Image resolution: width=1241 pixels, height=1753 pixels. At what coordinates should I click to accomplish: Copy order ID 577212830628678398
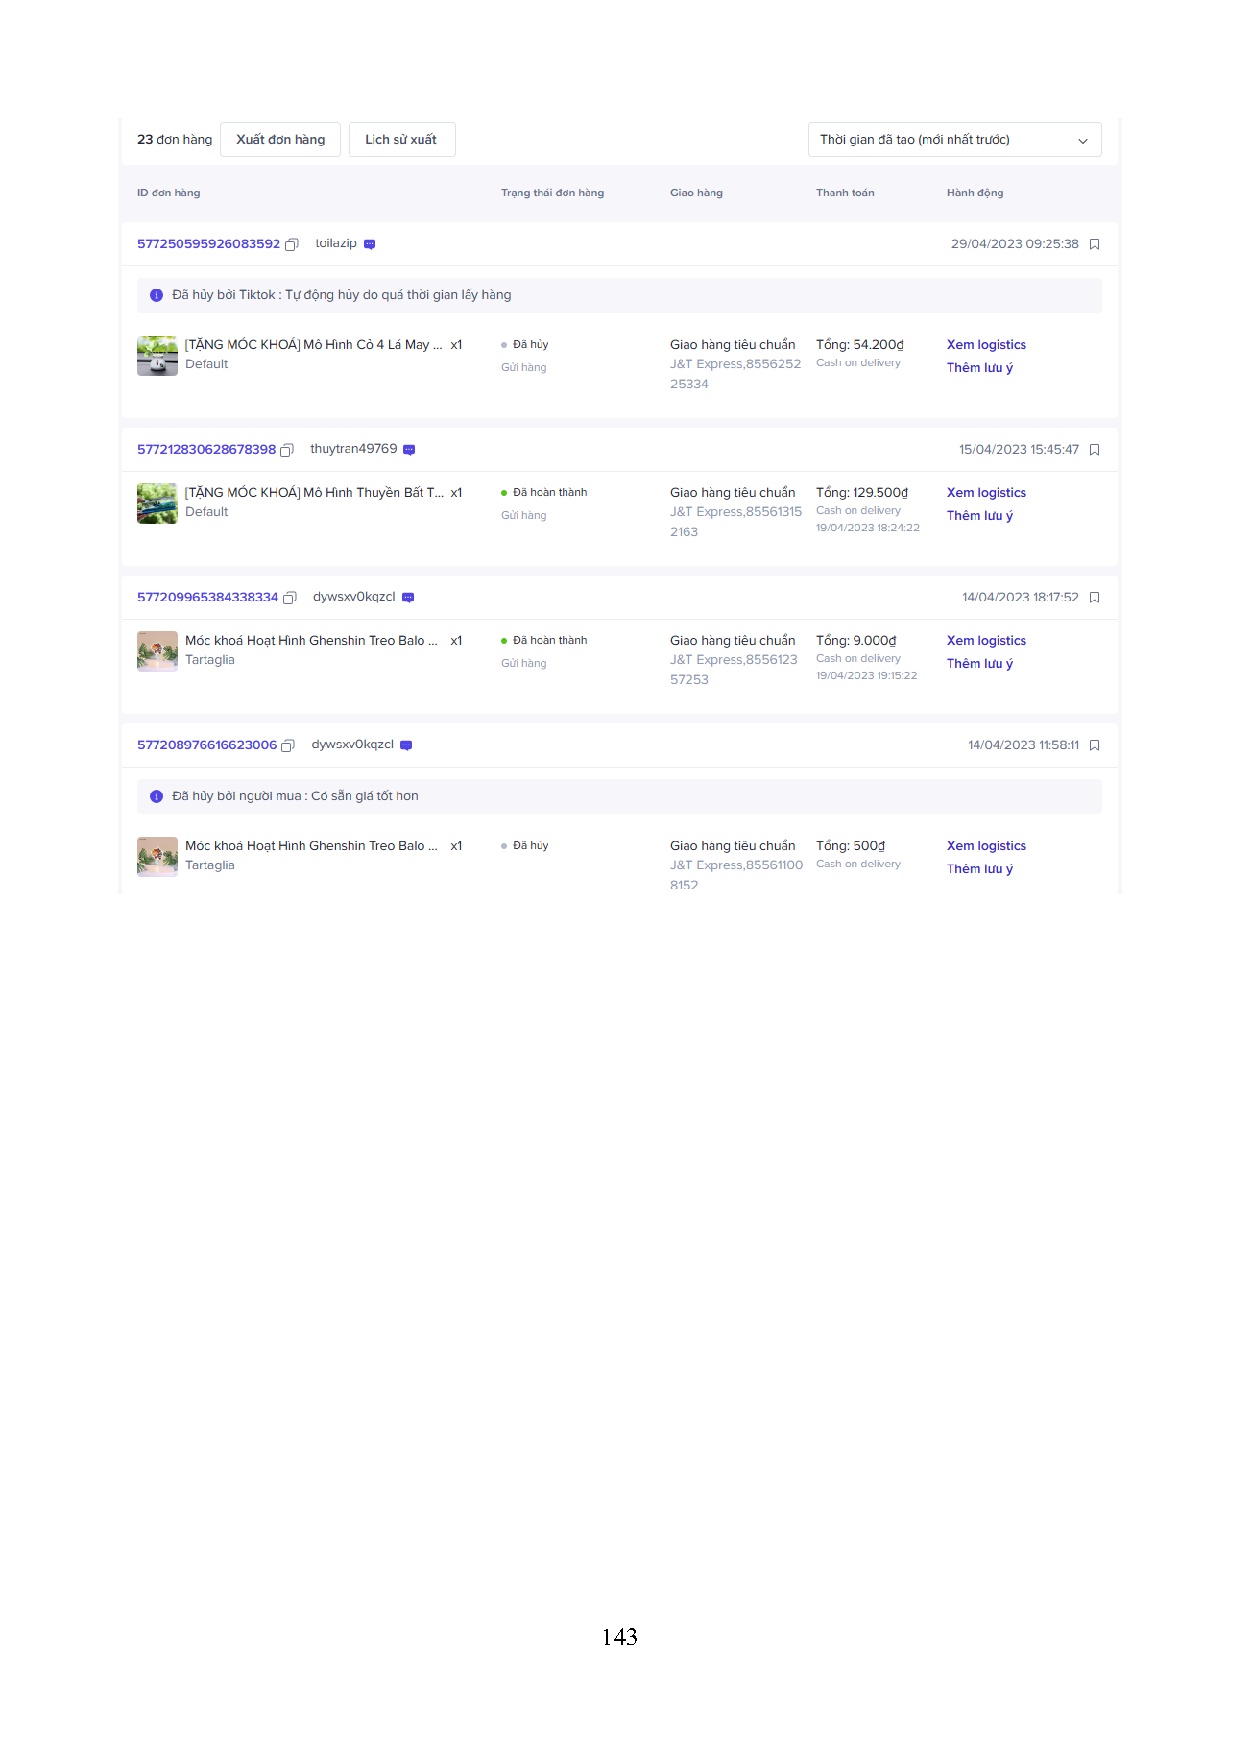(x=287, y=451)
